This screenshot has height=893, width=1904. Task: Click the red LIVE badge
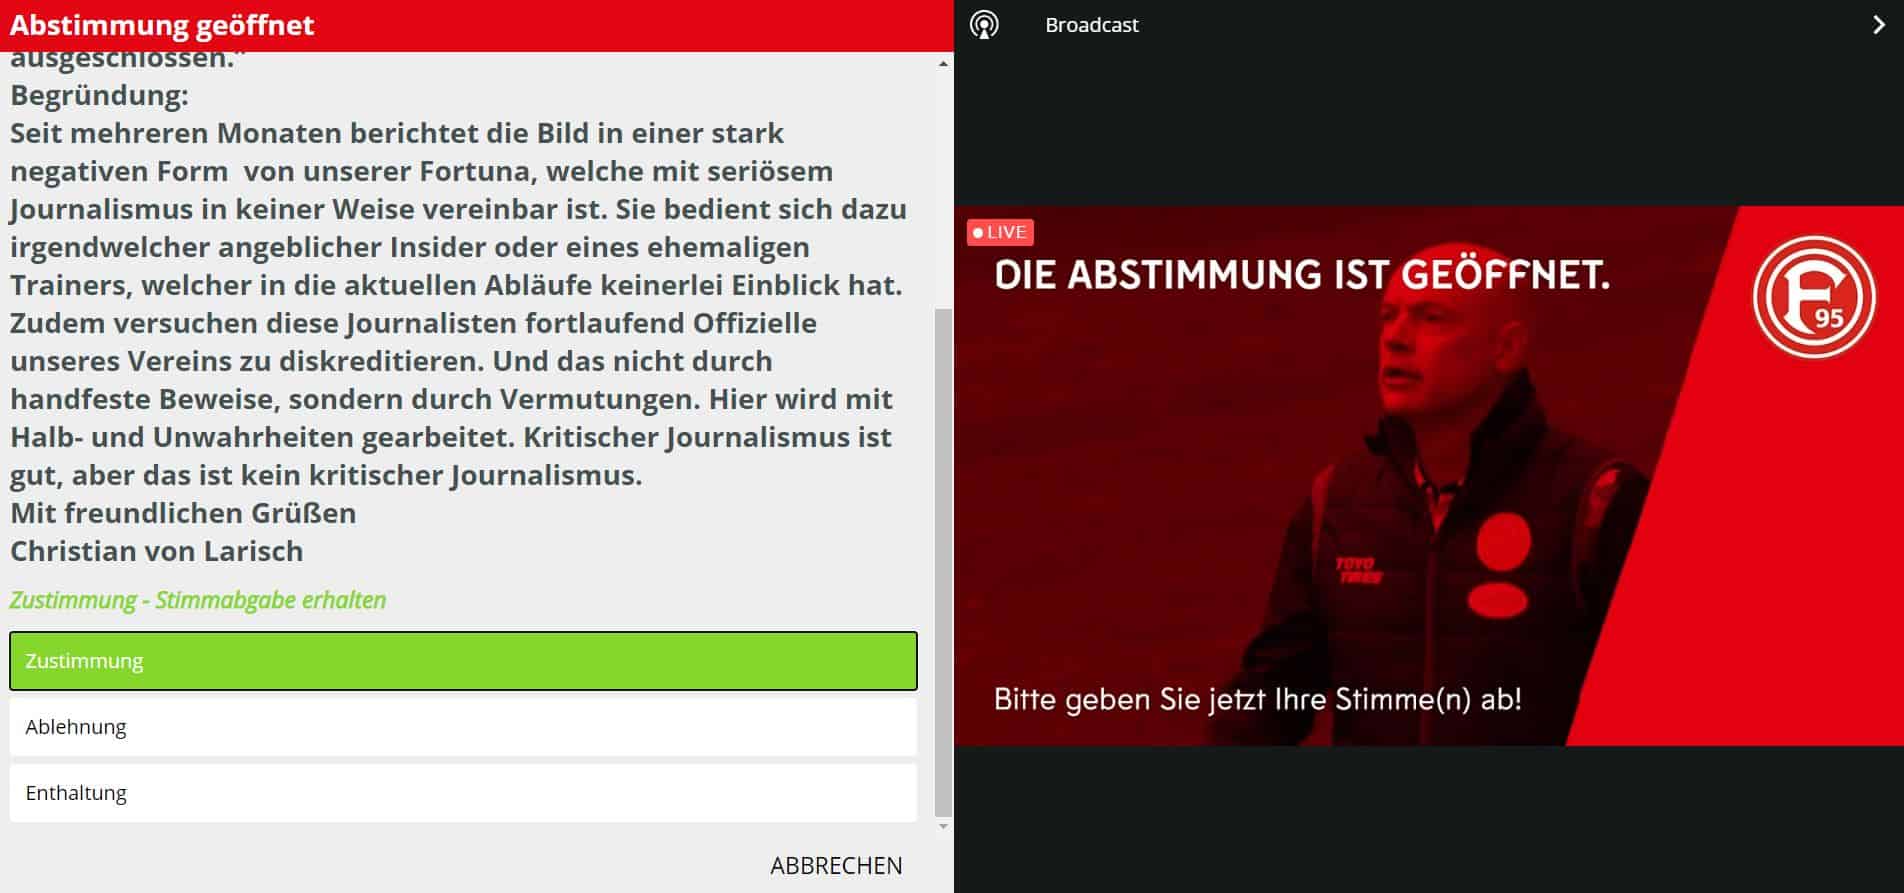click(x=999, y=232)
